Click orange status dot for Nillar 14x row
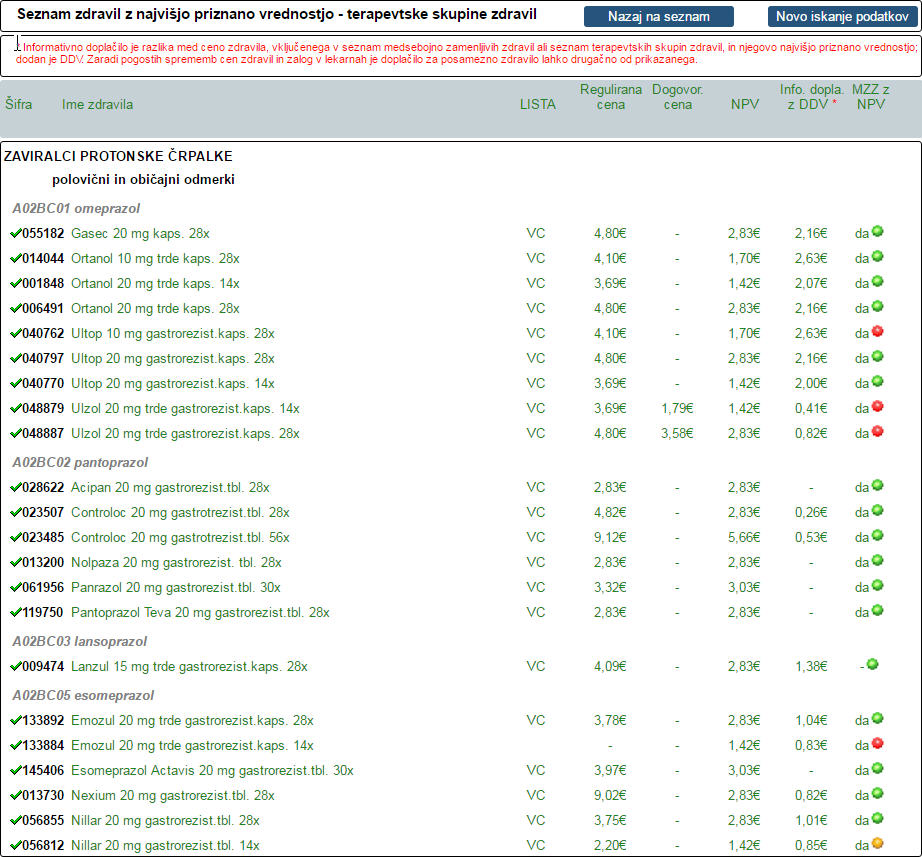922x857 pixels. (x=877, y=844)
